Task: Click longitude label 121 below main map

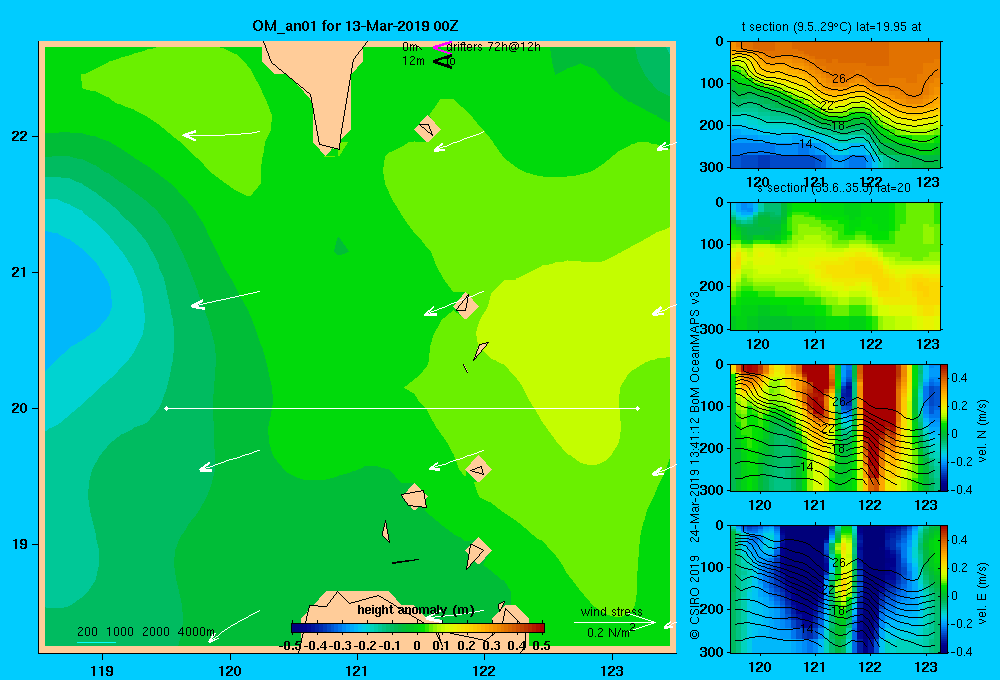Action: tap(357, 670)
